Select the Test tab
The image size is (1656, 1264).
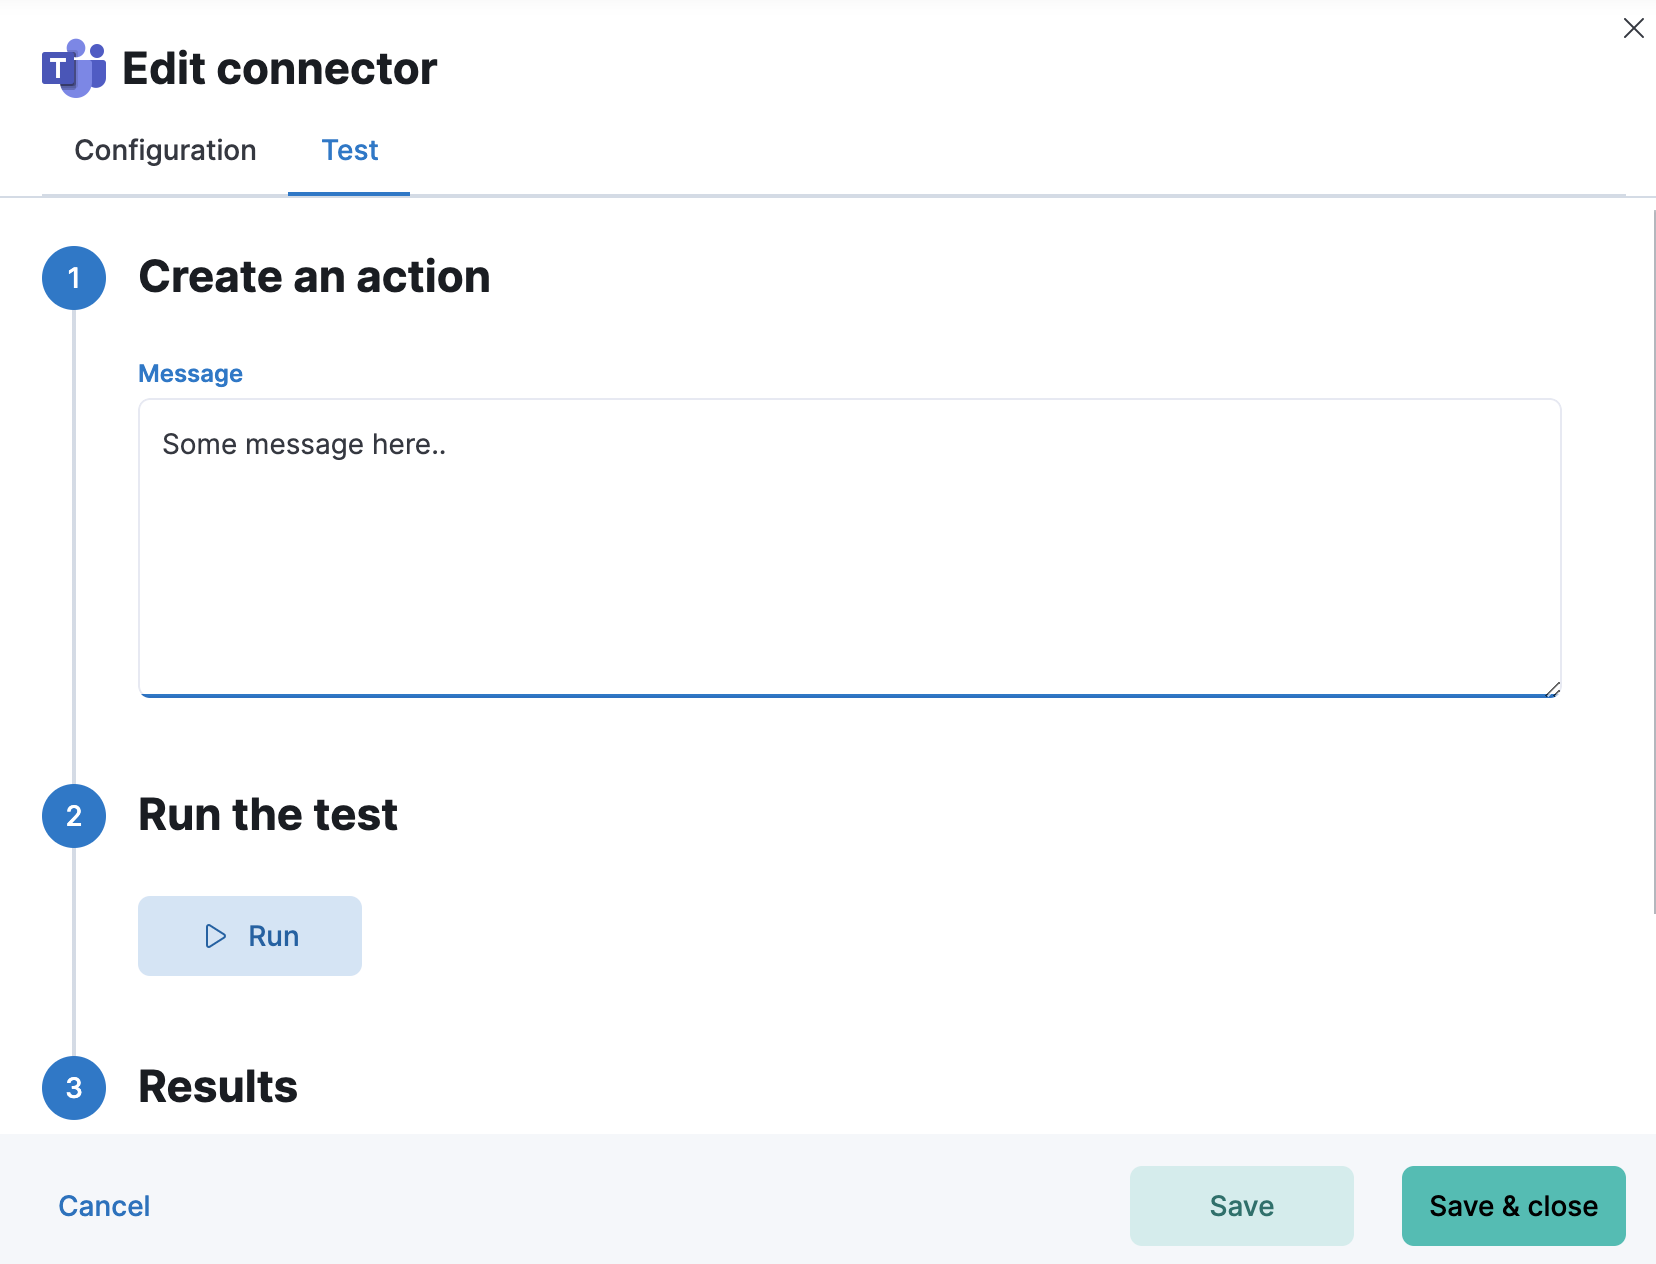point(349,150)
